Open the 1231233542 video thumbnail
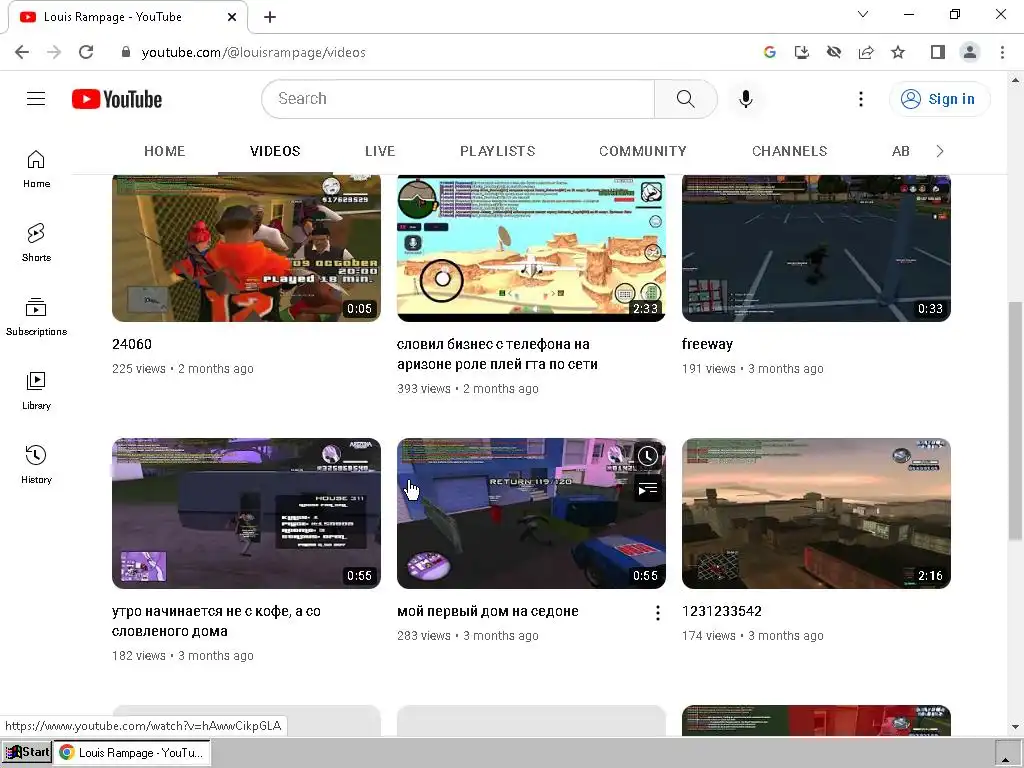Image resolution: width=1024 pixels, height=768 pixels. point(816,513)
